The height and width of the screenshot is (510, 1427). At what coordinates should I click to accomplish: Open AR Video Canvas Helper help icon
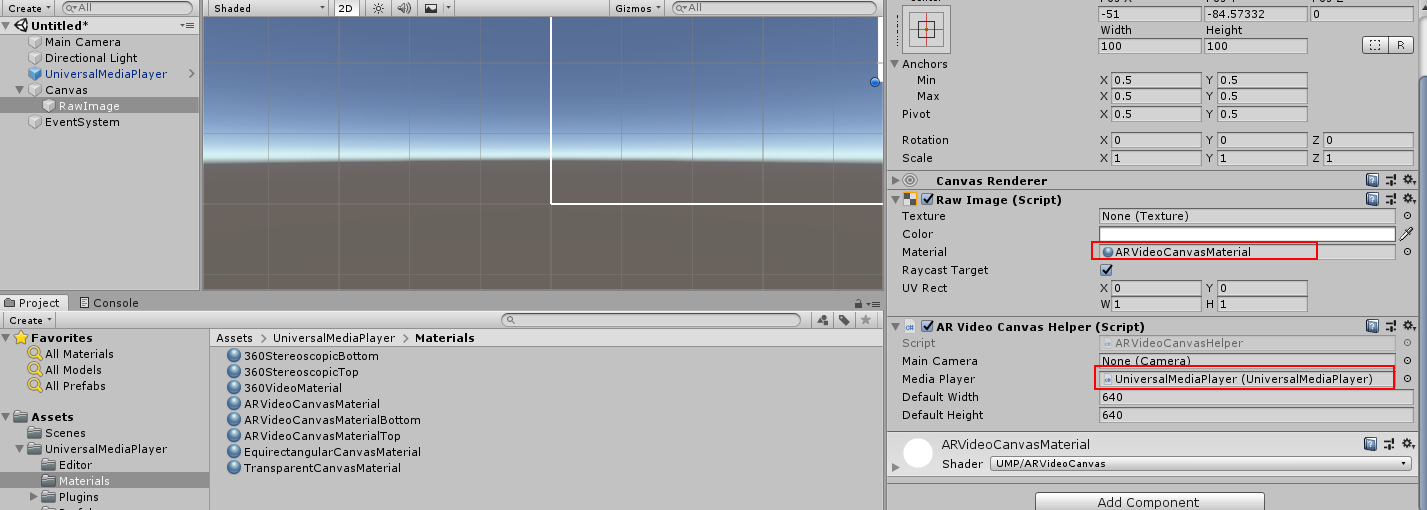1373,326
